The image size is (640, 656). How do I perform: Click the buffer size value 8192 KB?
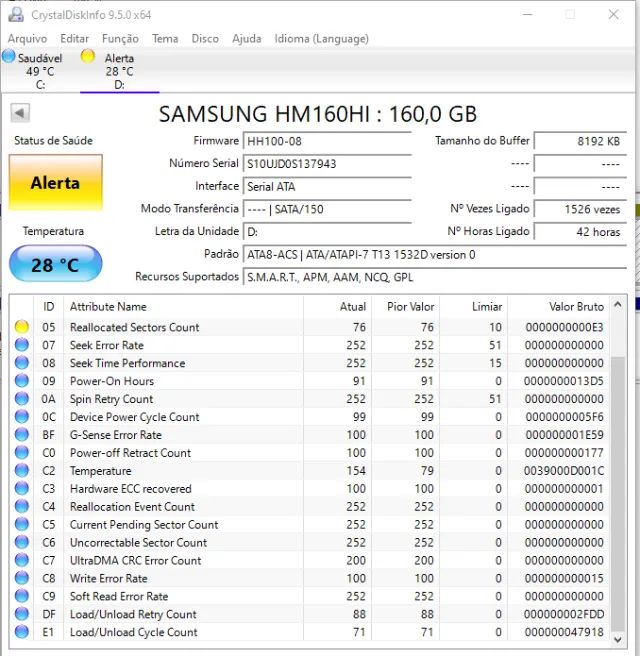(580, 141)
